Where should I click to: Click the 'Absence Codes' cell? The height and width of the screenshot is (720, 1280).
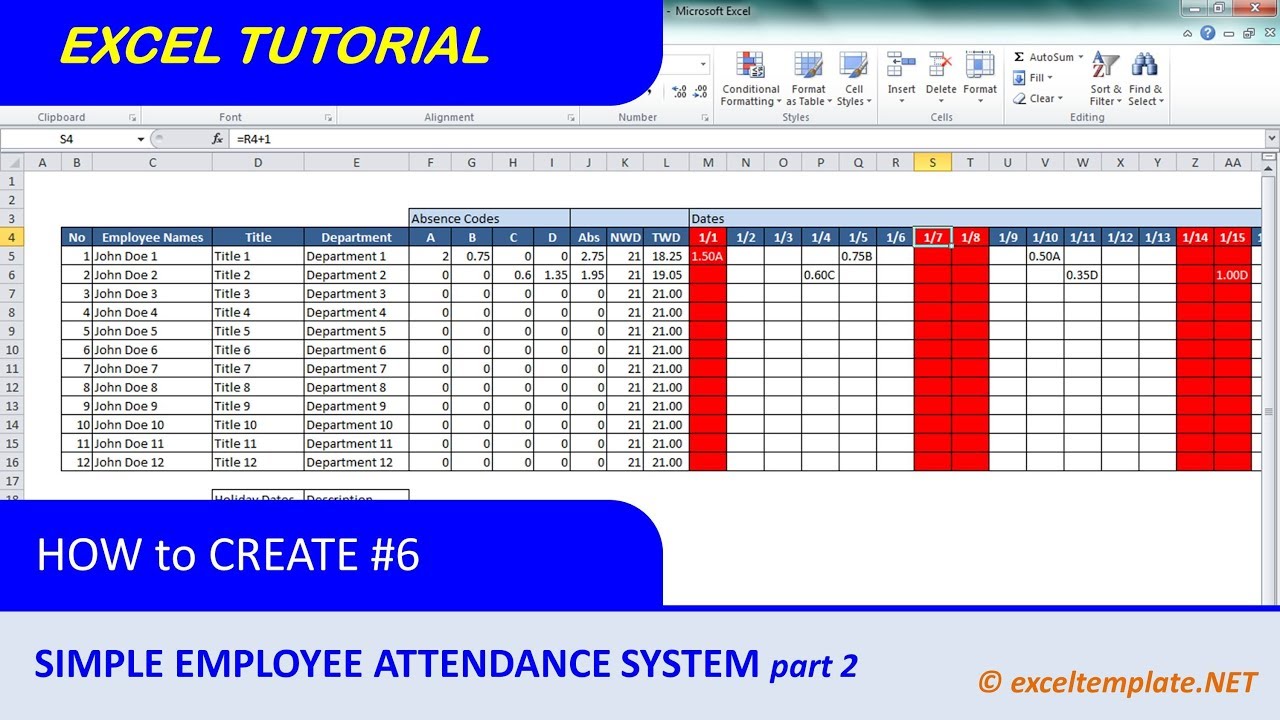point(489,218)
